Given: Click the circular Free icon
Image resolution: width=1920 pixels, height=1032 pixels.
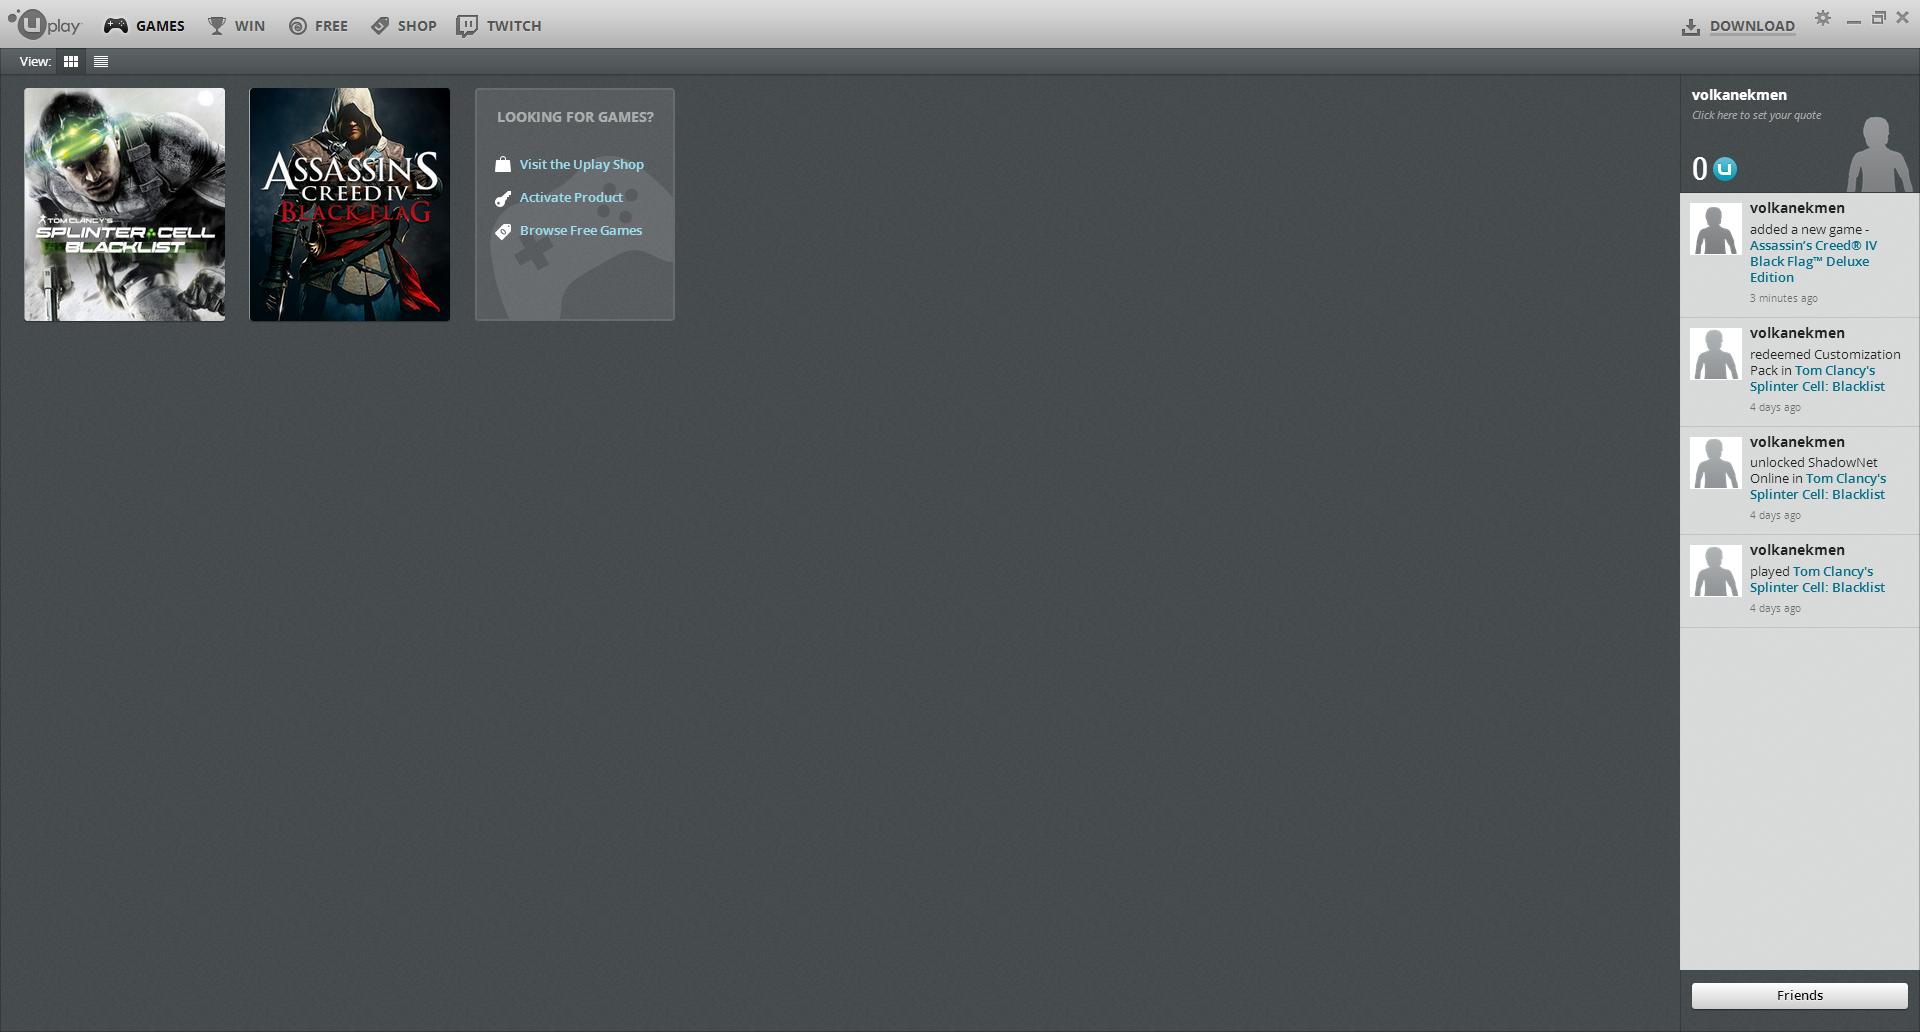Looking at the screenshot, I should tap(298, 26).
